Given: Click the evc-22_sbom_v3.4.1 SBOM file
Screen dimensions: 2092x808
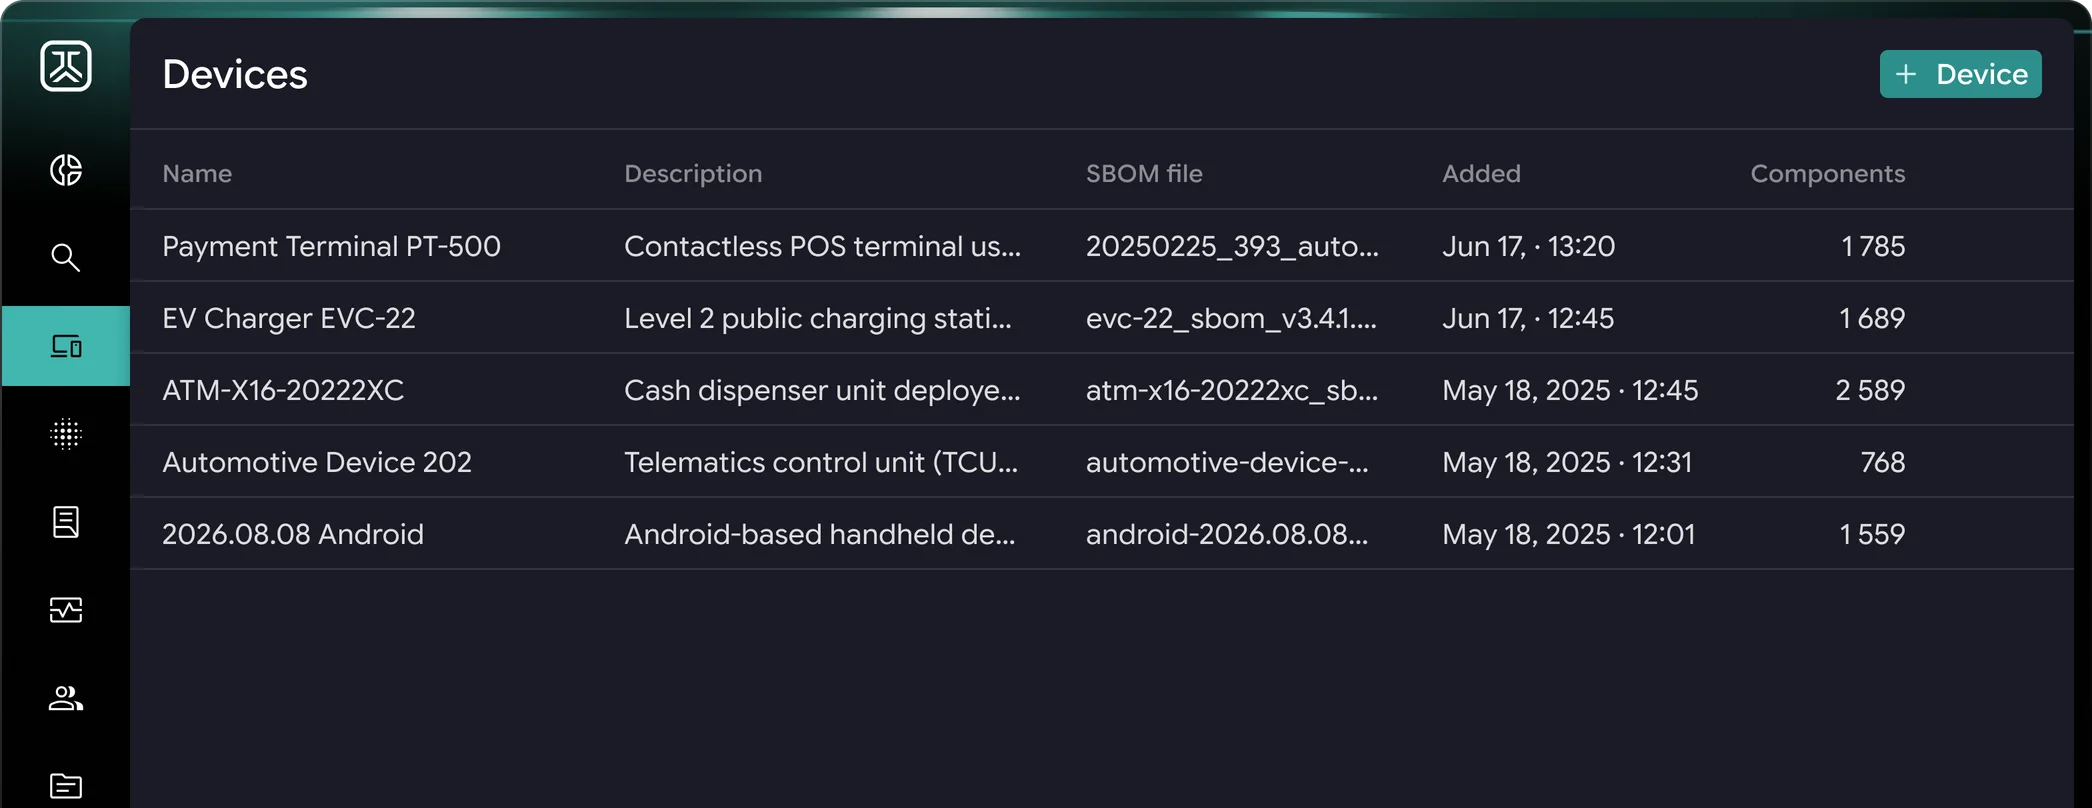Looking at the screenshot, I should (x=1231, y=318).
